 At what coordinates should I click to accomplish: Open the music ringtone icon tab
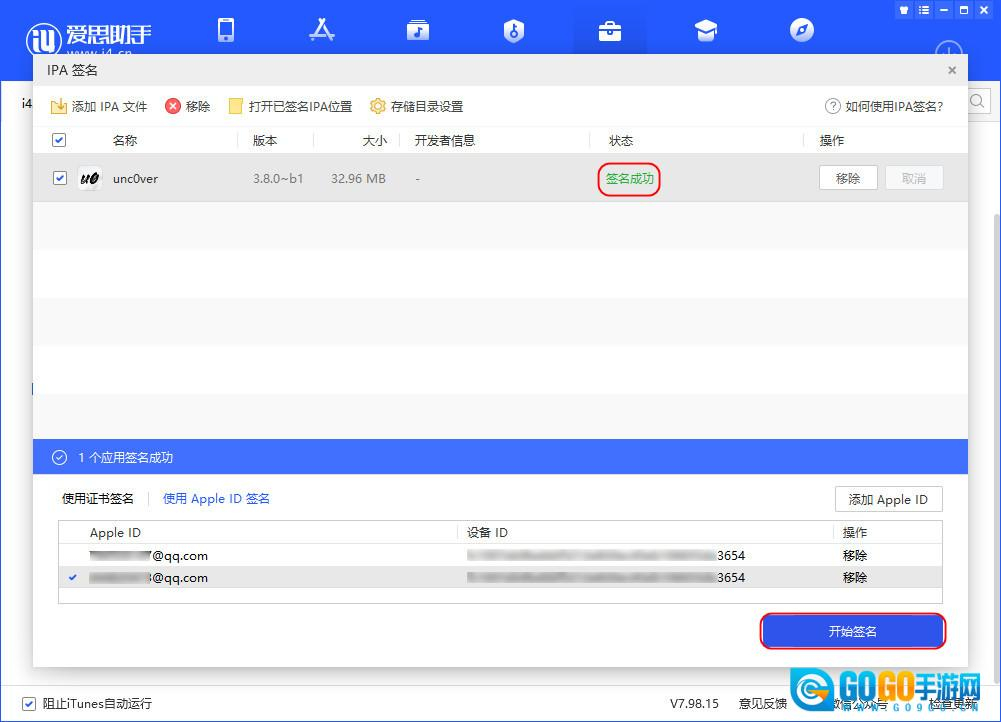pos(418,30)
